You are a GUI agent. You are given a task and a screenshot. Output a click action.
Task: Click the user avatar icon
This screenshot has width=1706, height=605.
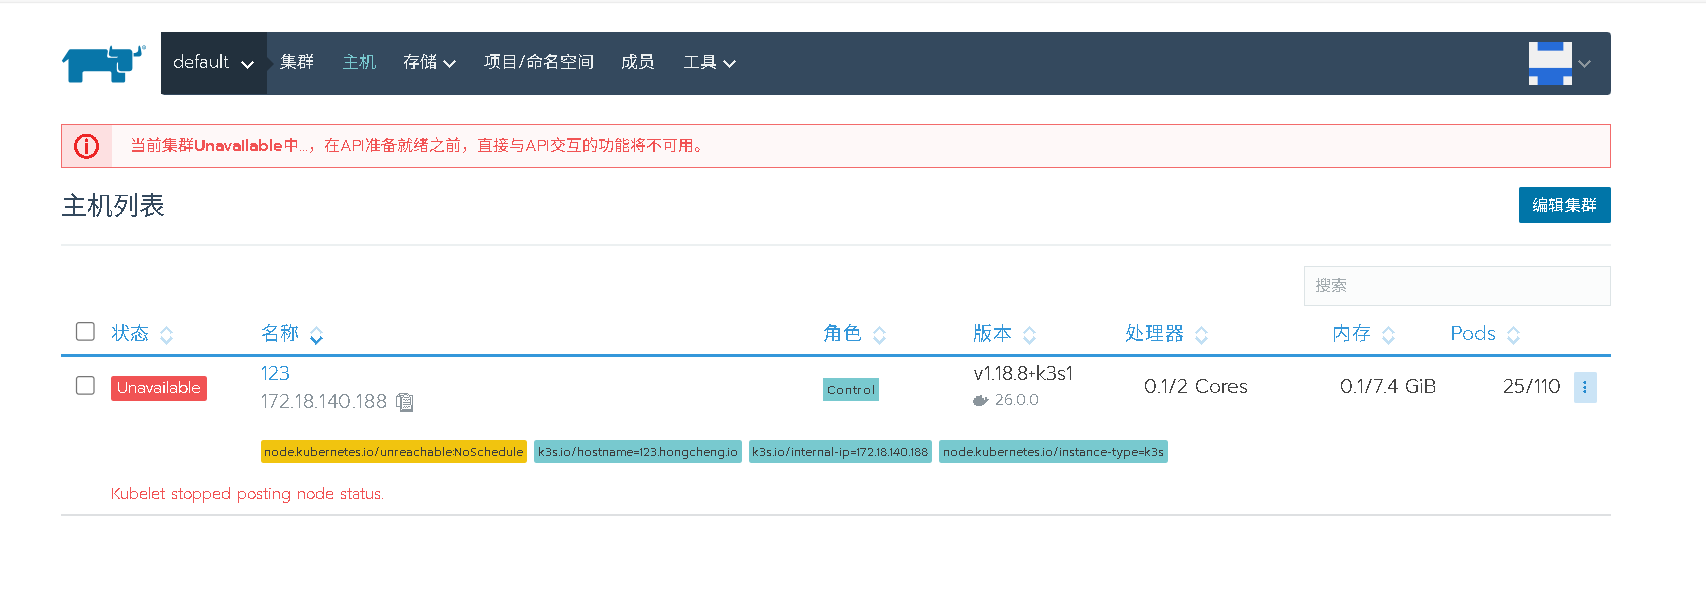(x=1550, y=63)
